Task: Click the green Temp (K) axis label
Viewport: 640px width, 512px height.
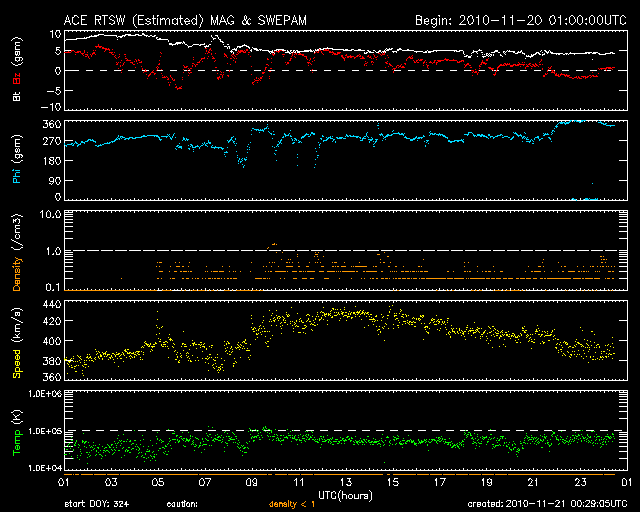Action: coord(17,432)
